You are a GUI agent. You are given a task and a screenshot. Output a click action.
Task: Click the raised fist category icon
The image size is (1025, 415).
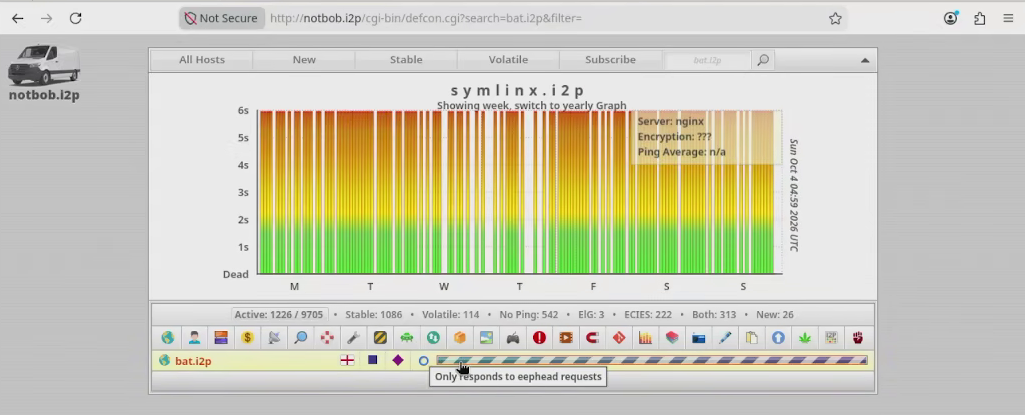[858, 338]
